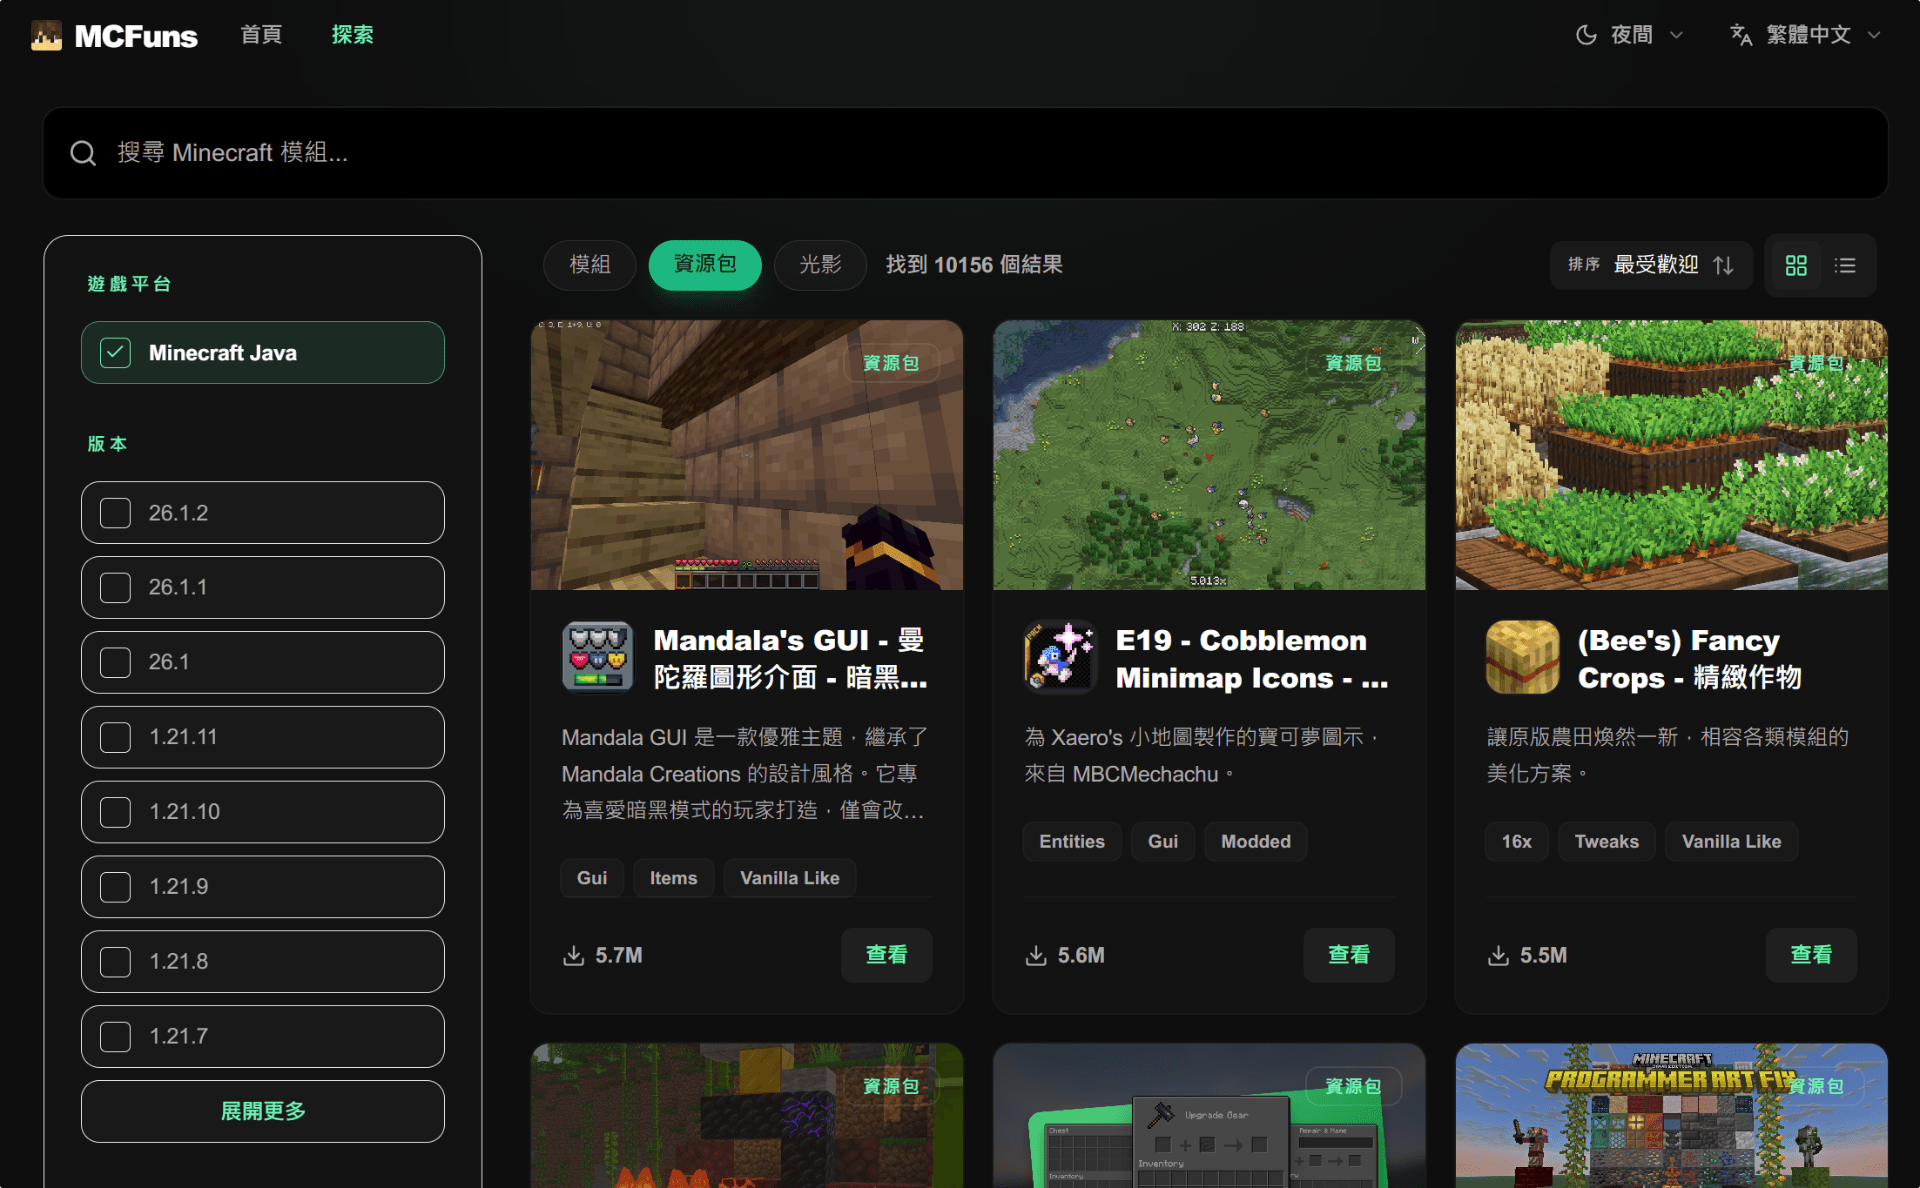The height and width of the screenshot is (1188, 1920).
Task: Click the night mode moon icon
Action: pyautogui.click(x=1586, y=35)
